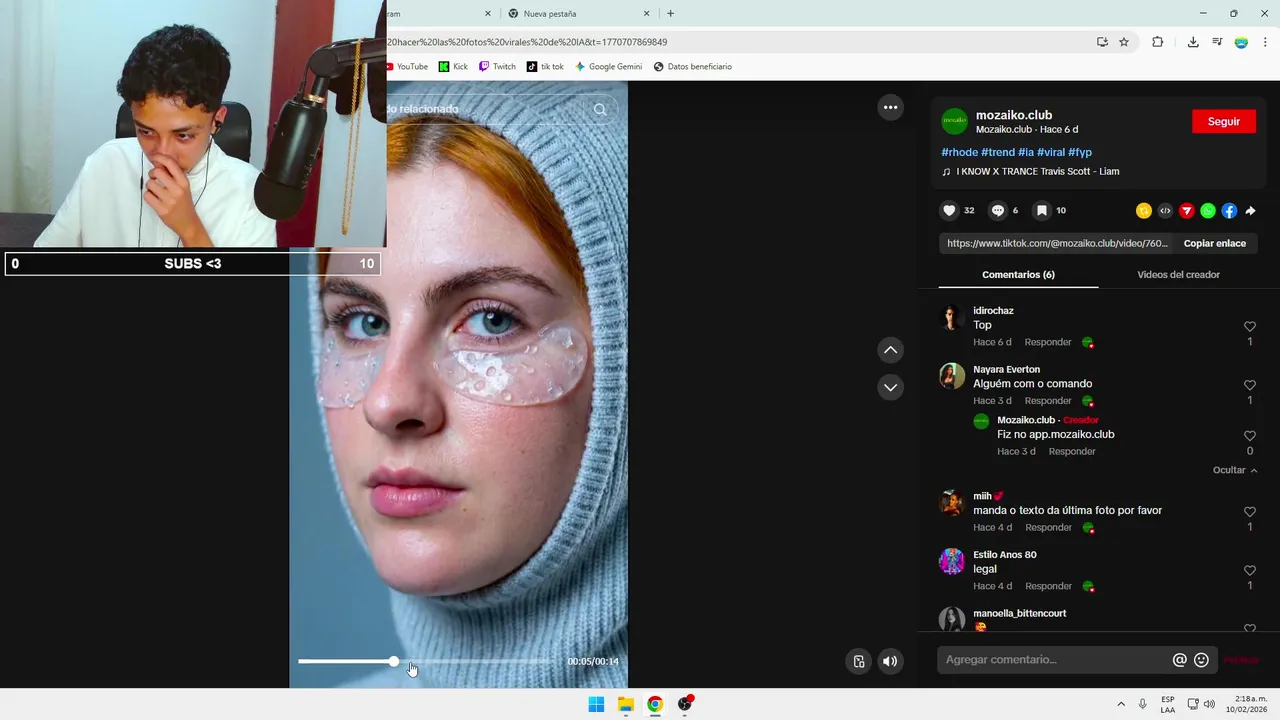Bookmark this page with the star icon
1280x720 pixels.
pyautogui.click(x=1124, y=42)
